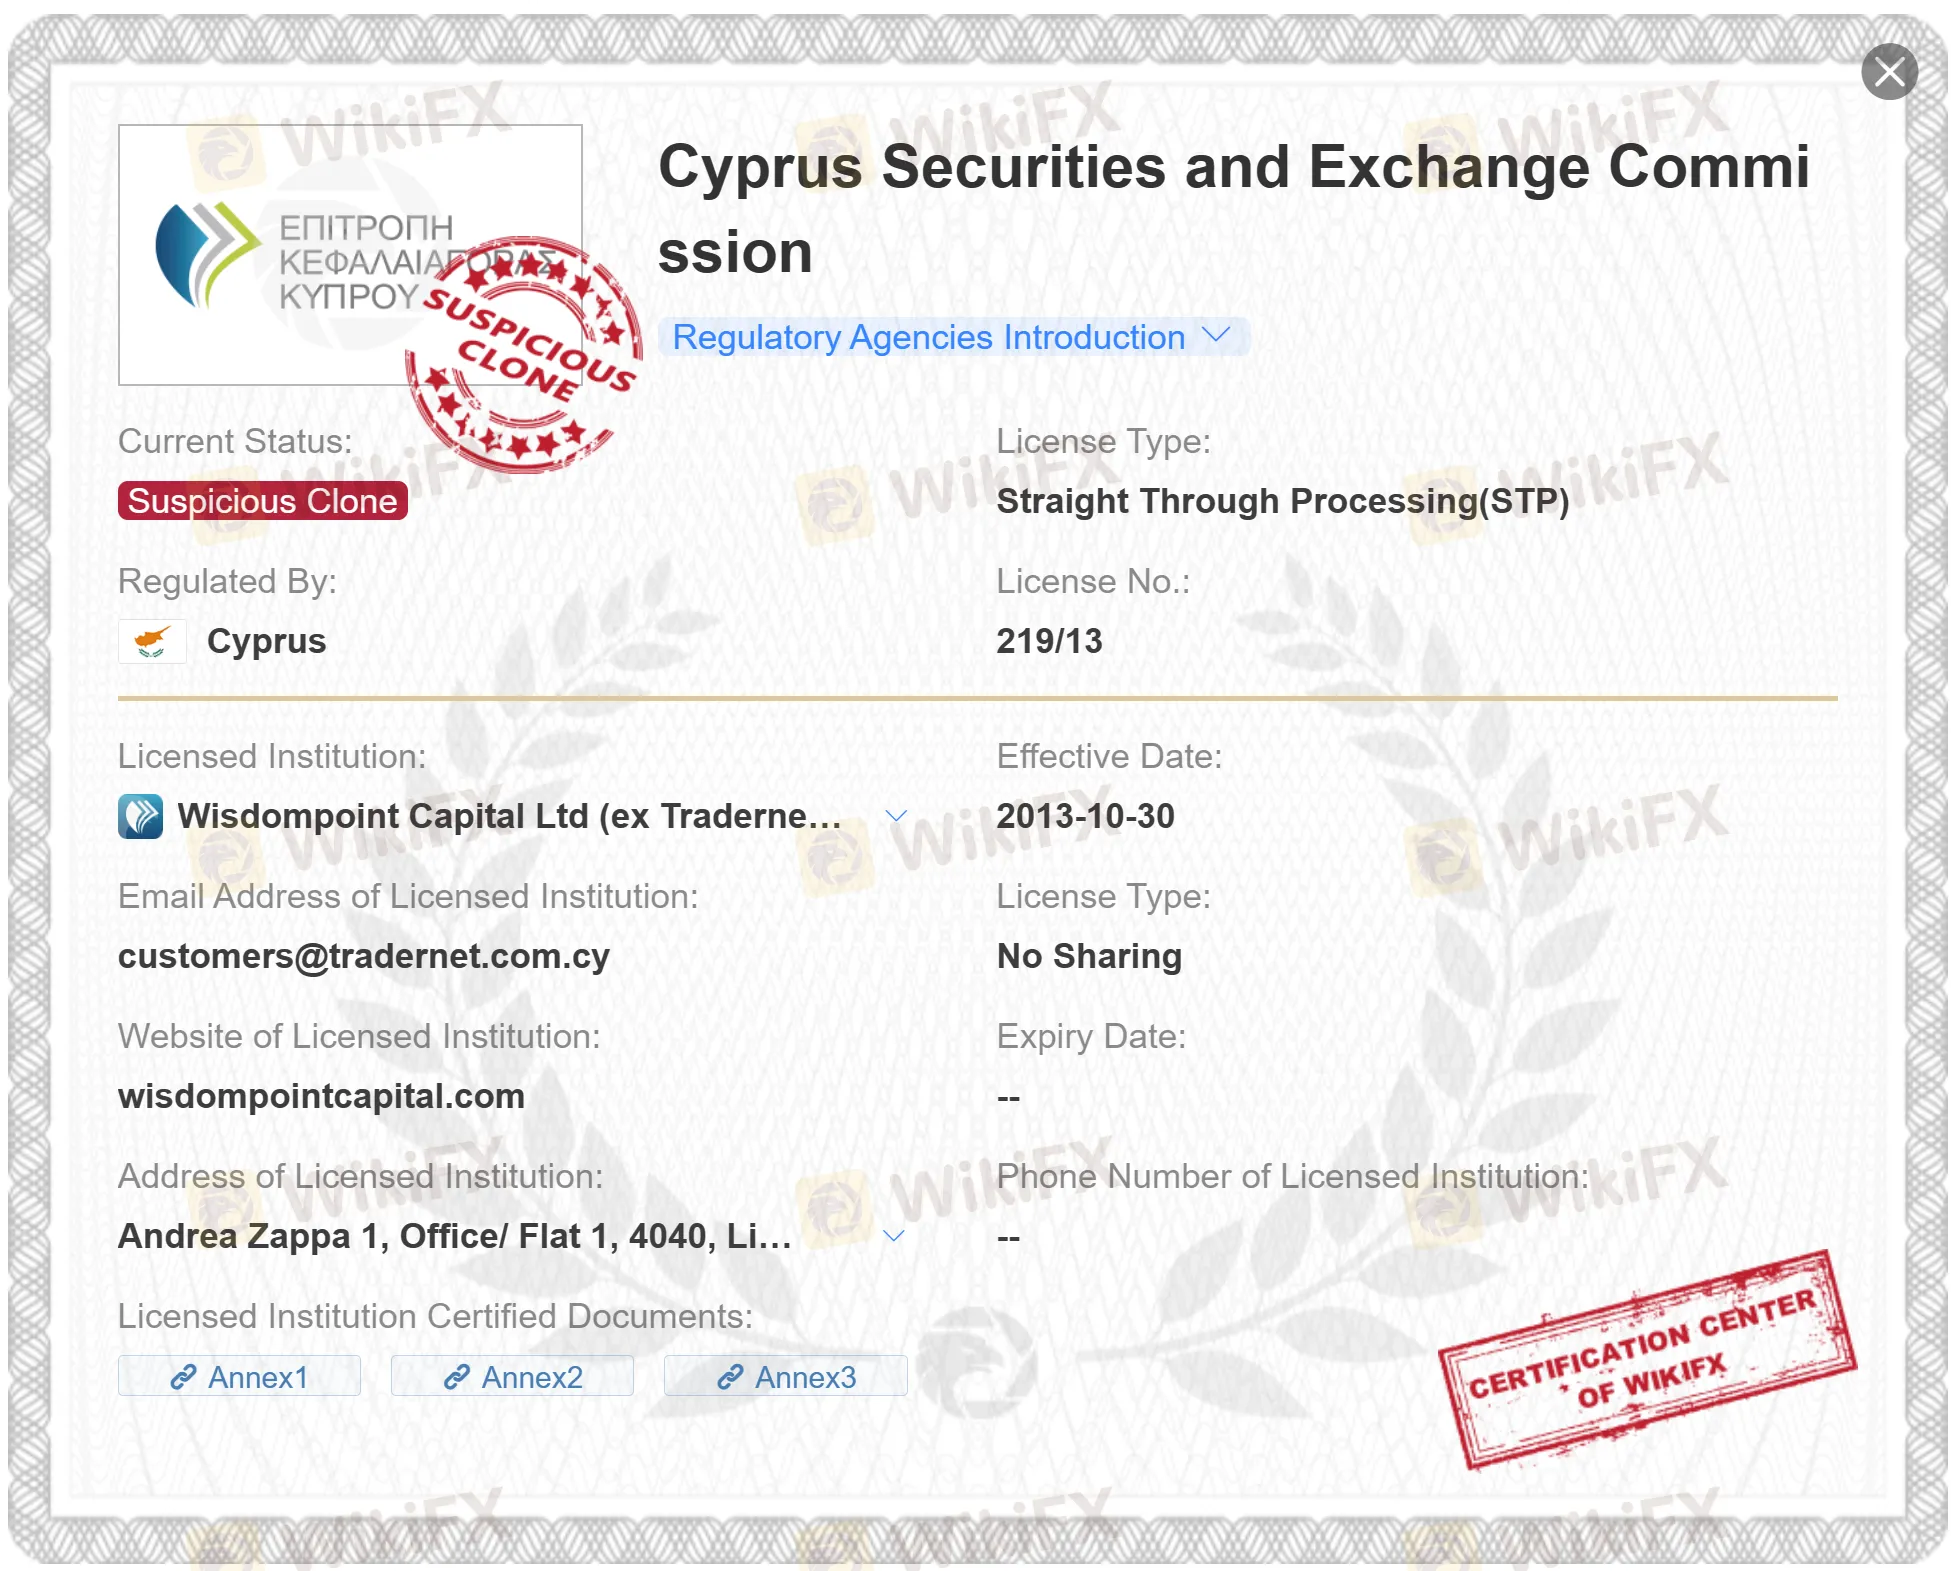This screenshot has width=1951, height=1571.
Task: Expand the full licensed institution name
Action: pos(896,816)
